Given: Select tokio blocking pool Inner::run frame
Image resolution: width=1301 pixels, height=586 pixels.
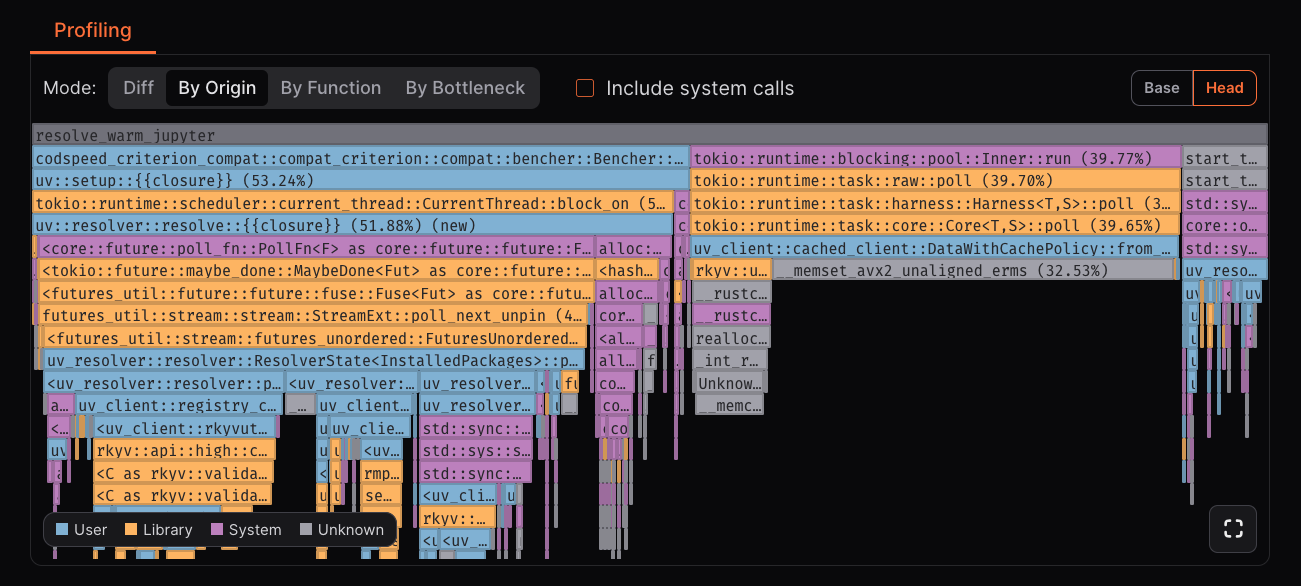Looking at the screenshot, I should pyautogui.click(x=936, y=158).
